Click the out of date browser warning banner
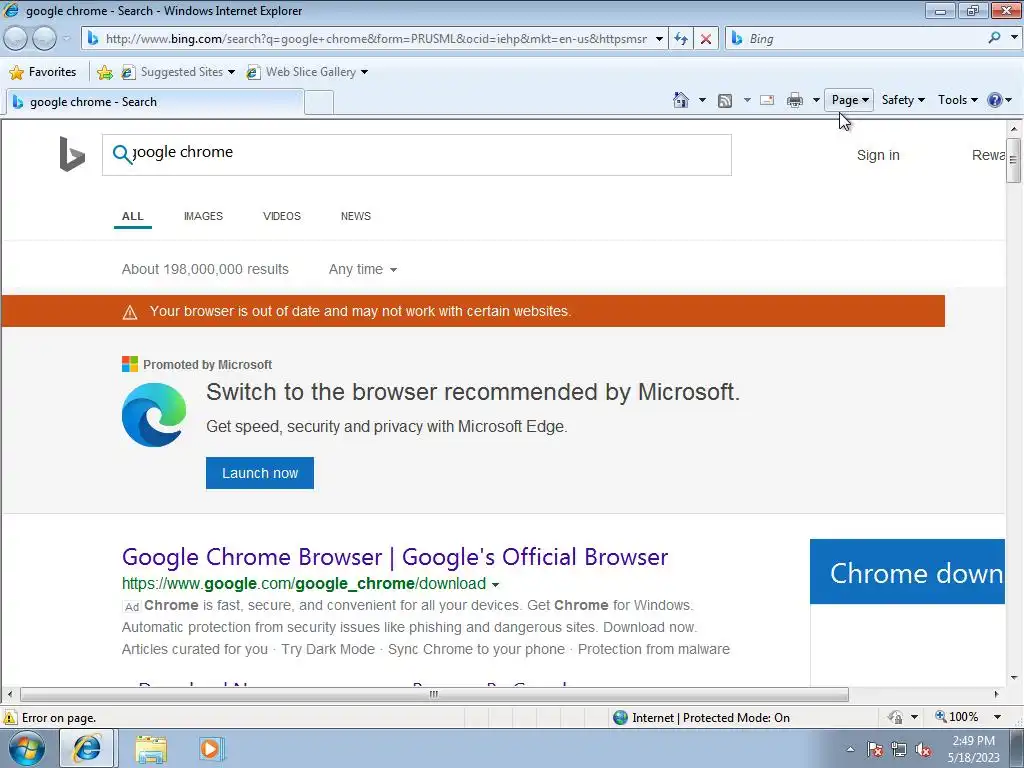This screenshot has width=1024, height=768. [x=473, y=311]
